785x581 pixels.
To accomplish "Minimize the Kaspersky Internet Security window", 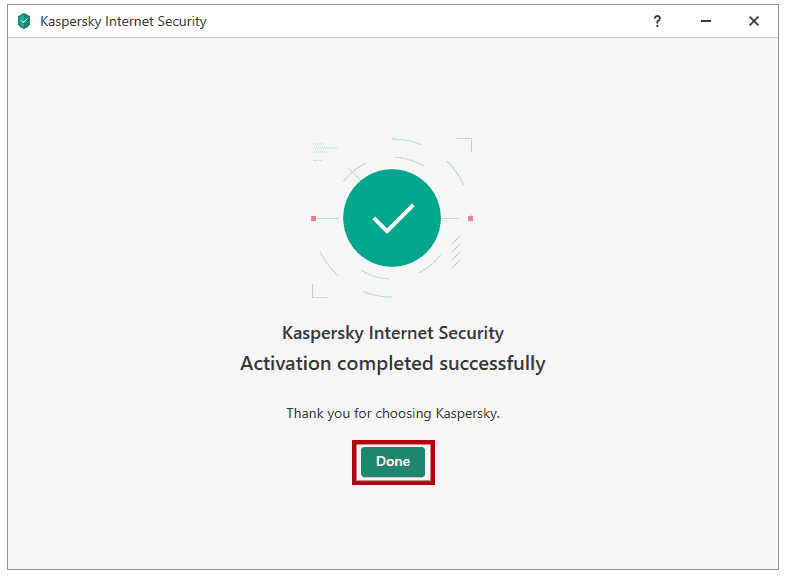I will click(x=706, y=21).
